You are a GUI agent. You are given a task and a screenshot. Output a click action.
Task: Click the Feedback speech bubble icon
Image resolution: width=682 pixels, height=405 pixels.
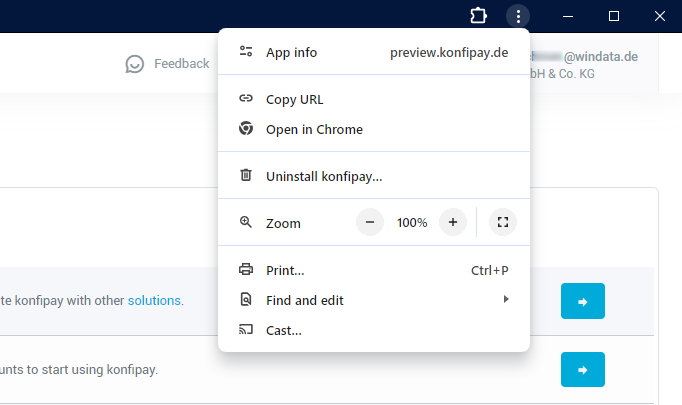point(135,64)
